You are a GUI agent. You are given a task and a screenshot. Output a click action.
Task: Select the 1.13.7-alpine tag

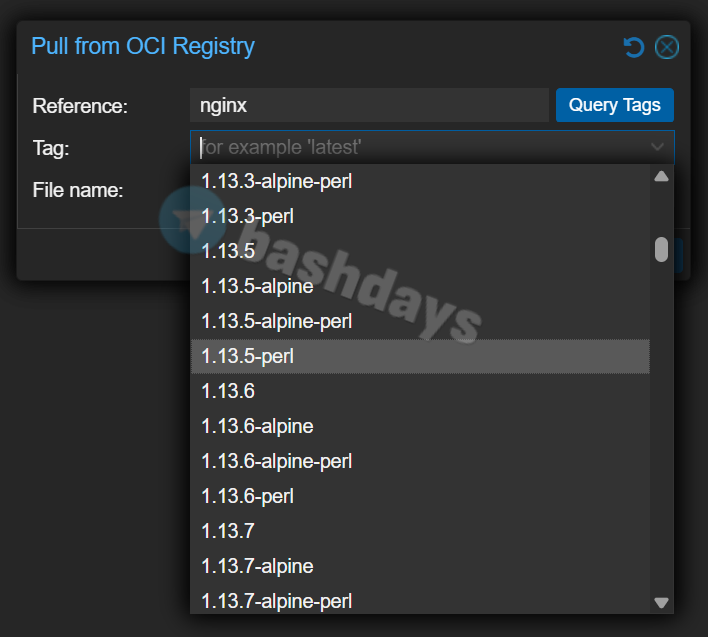click(257, 566)
